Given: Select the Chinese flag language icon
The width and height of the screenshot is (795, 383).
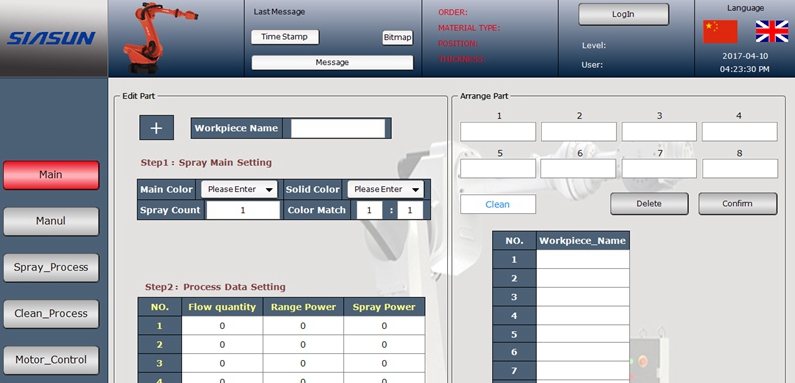Looking at the screenshot, I should [x=720, y=31].
